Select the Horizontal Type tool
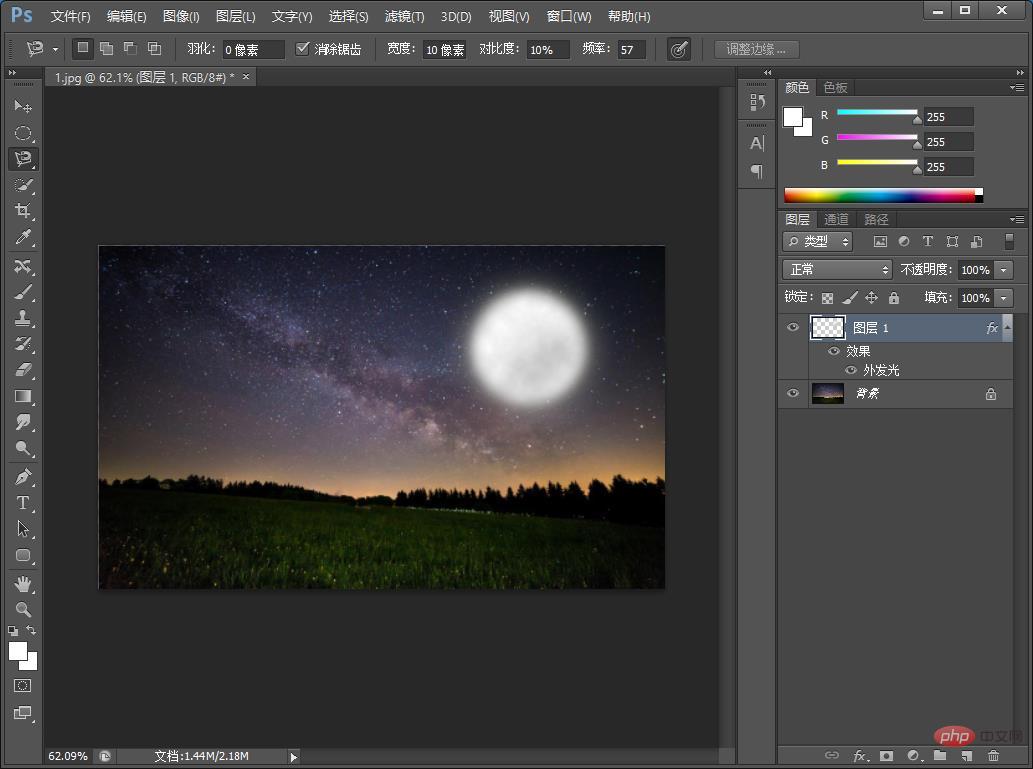1033x769 pixels. 23,503
